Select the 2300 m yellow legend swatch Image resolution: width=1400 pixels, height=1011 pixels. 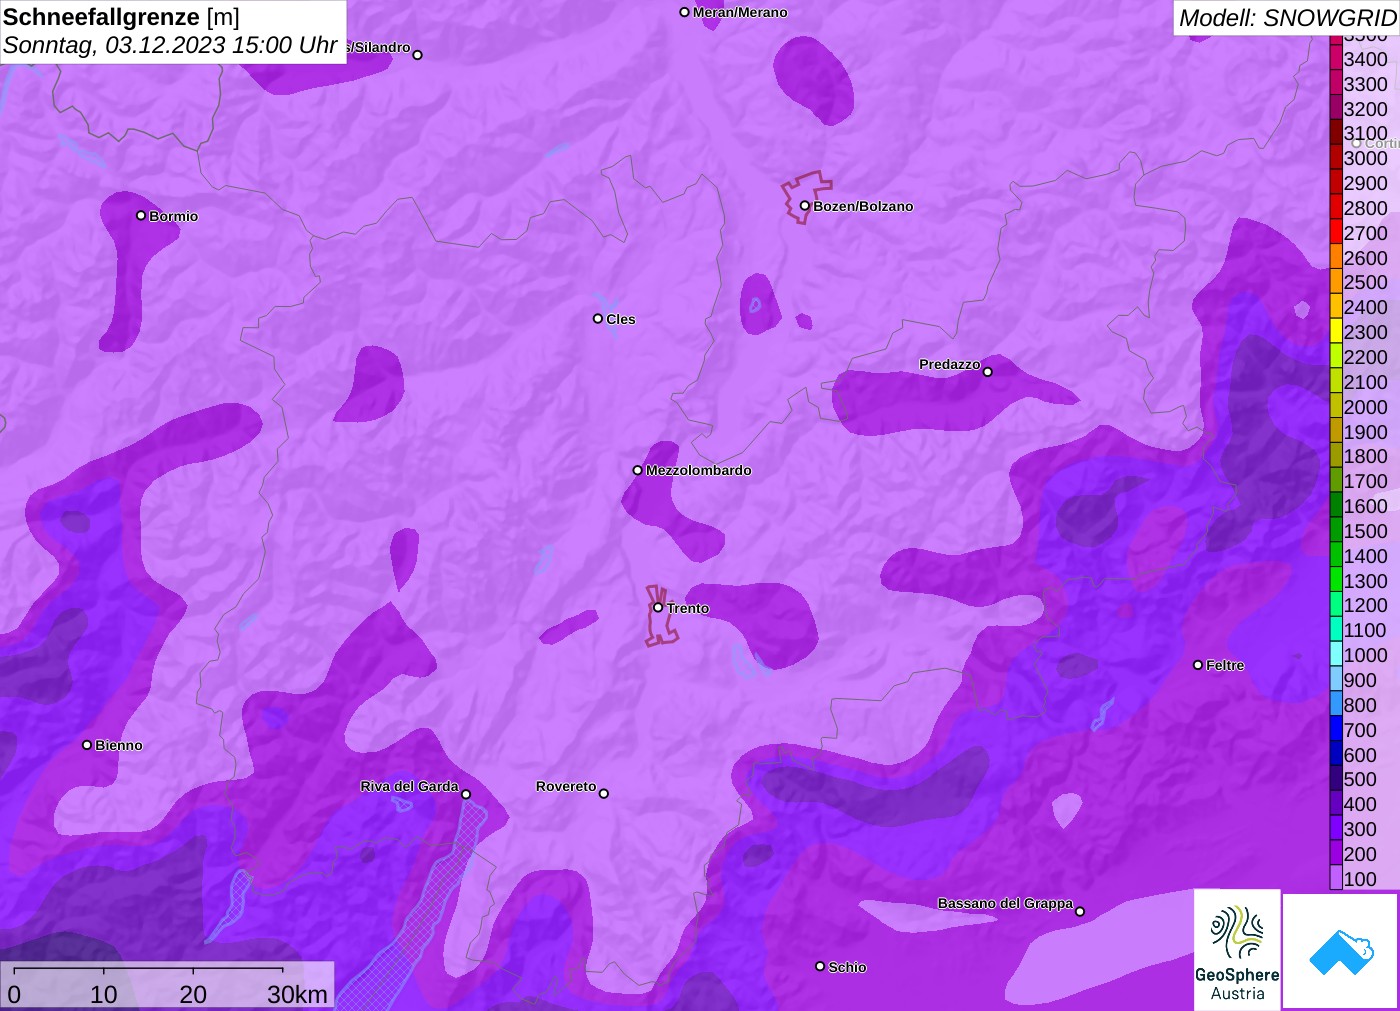point(1336,331)
